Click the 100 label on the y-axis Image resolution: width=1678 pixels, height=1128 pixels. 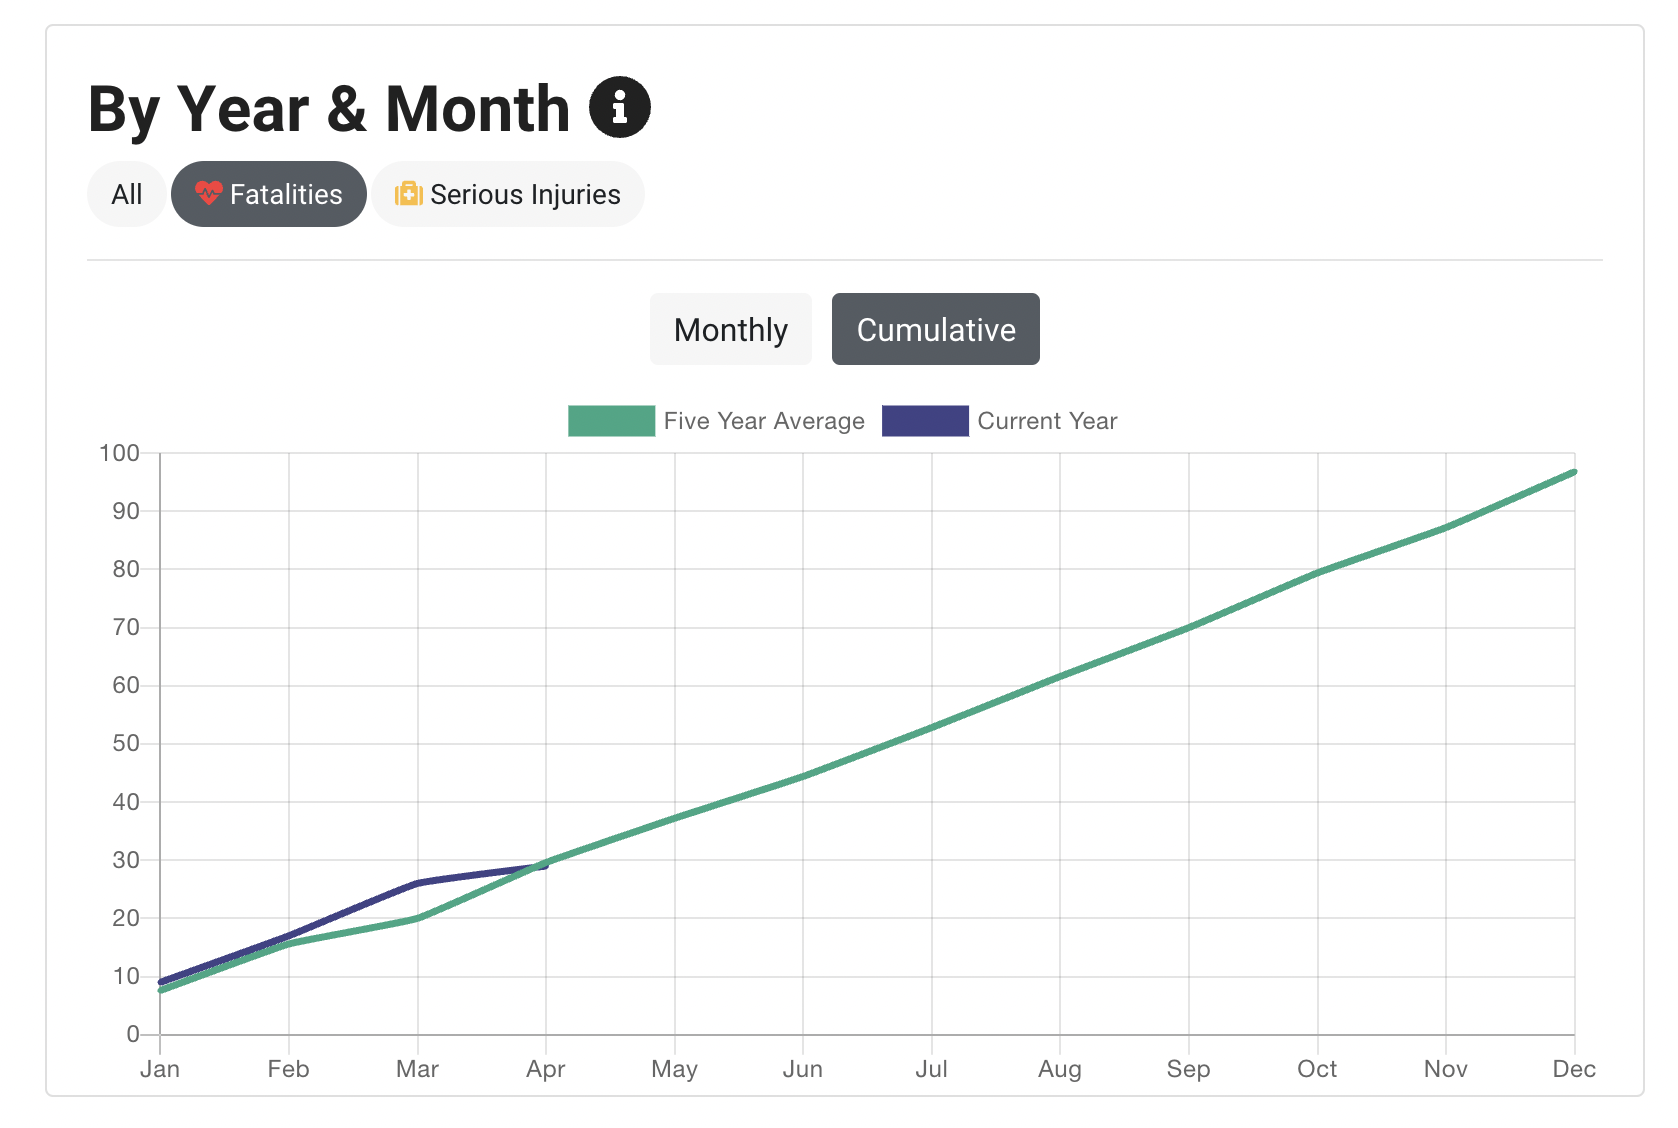coord(118,453)
